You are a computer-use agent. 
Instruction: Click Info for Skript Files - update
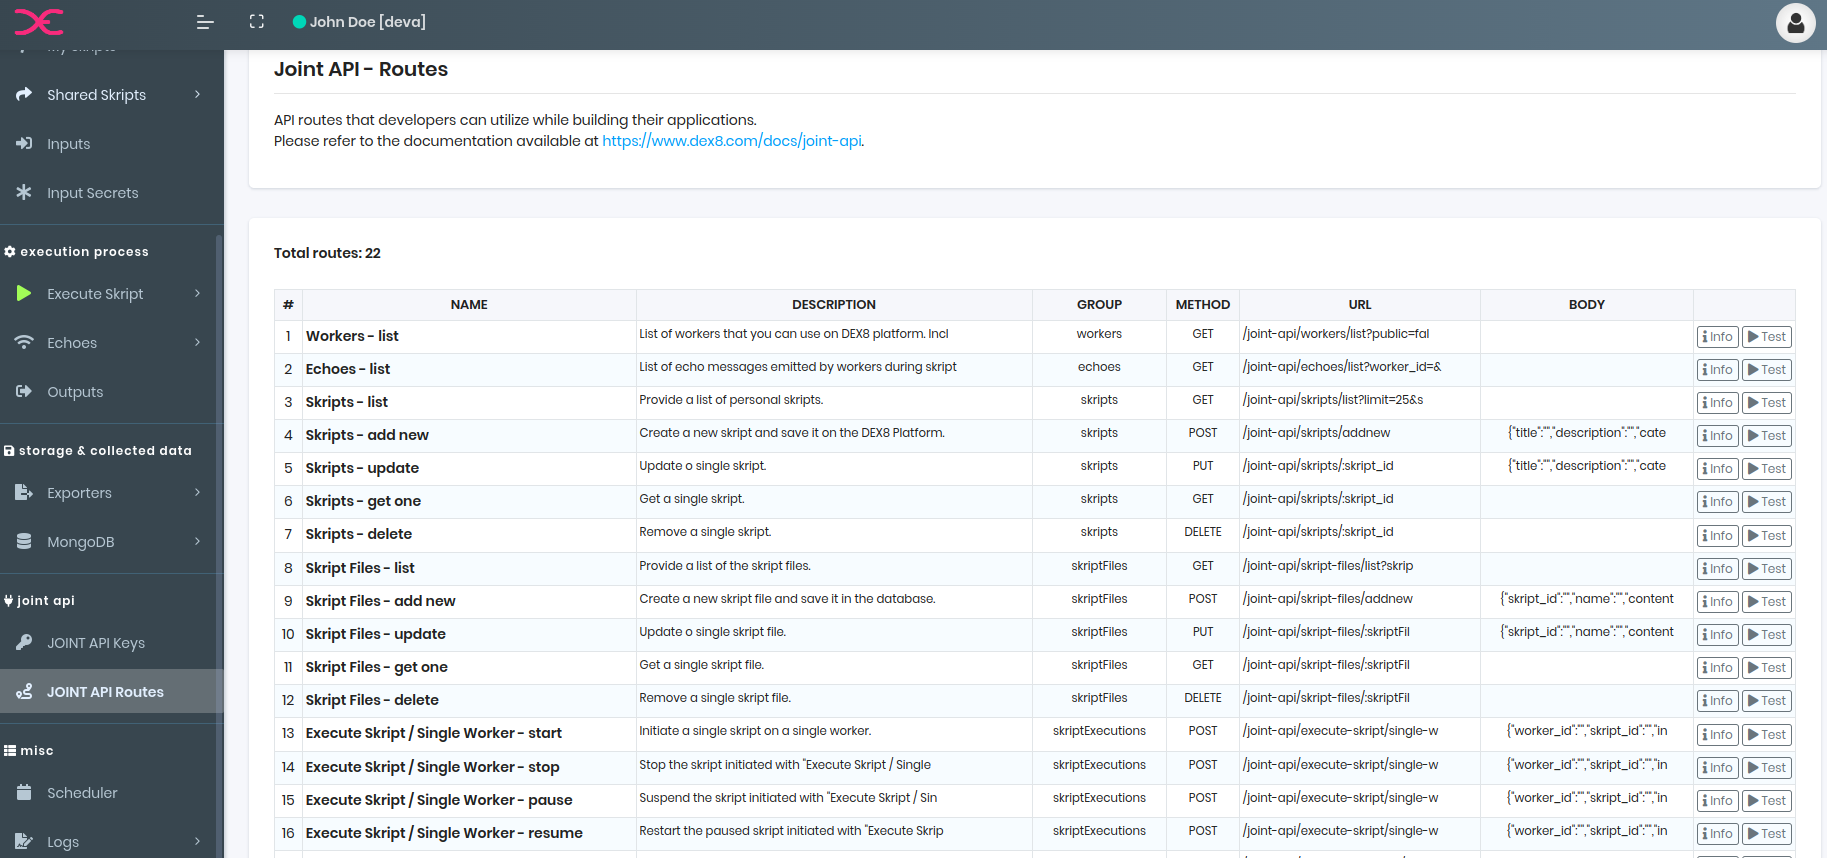[1718, 635]
